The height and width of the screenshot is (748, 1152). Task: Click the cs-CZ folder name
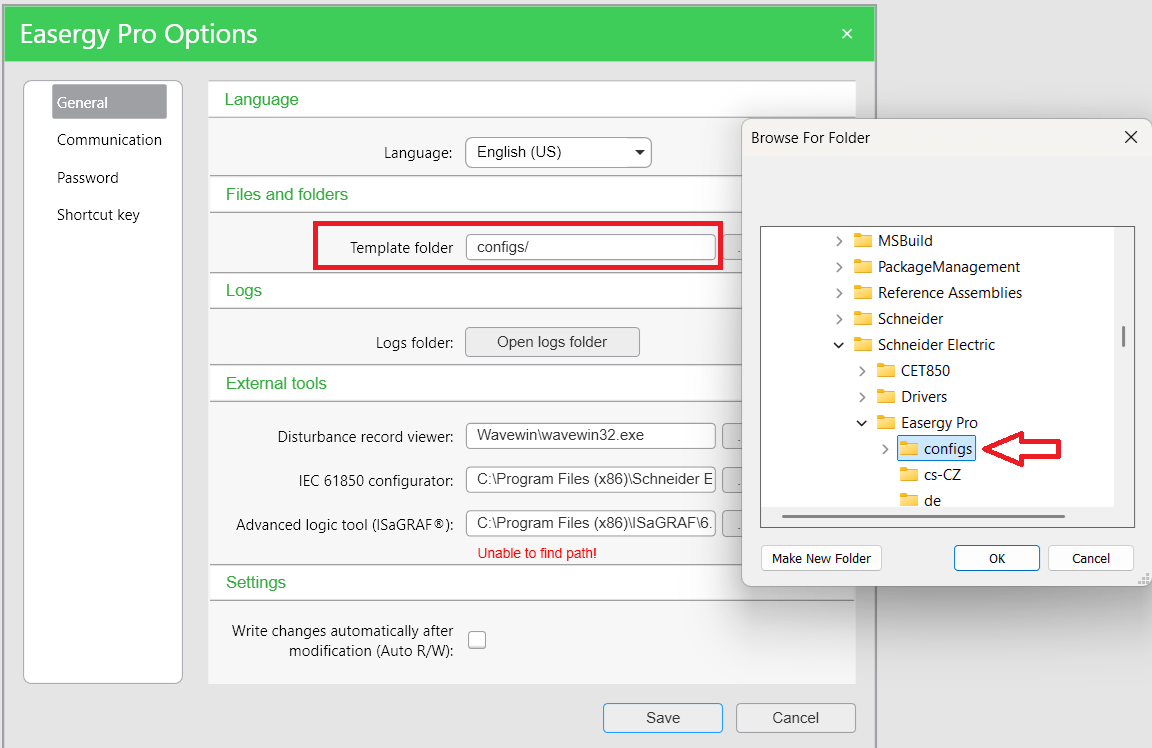click(x=943, y=475)
